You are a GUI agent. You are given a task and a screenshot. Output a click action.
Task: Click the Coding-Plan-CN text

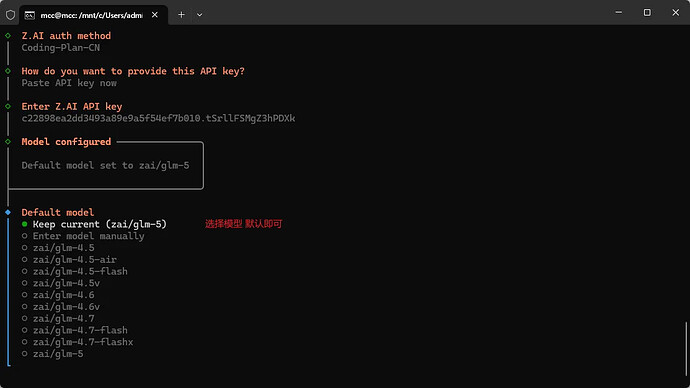coord(61,48)
